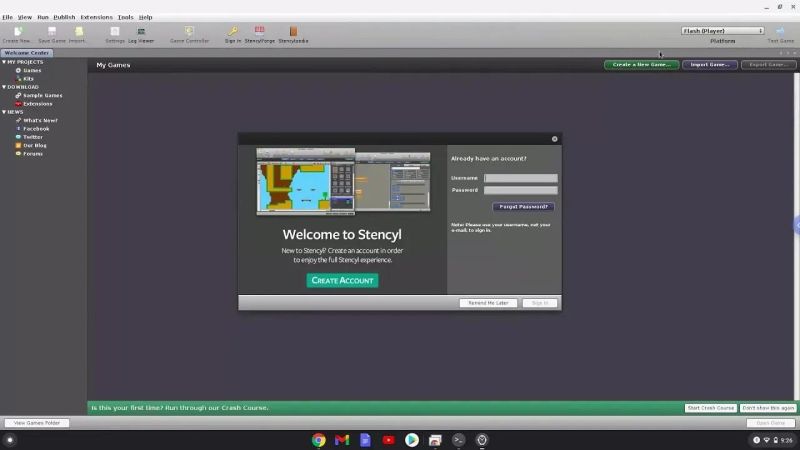Open the Tools menu
Viewport: 800px width, 450px height.
pyautogui.click(x=126, y=17)
